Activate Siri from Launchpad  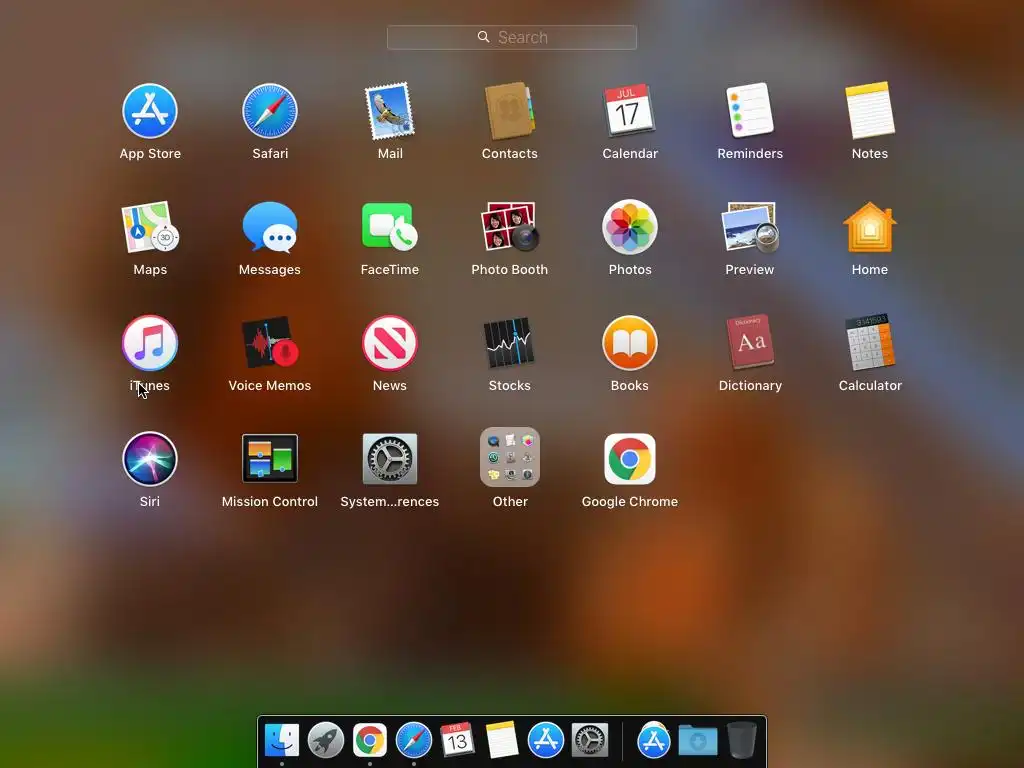tap(150, 459)
